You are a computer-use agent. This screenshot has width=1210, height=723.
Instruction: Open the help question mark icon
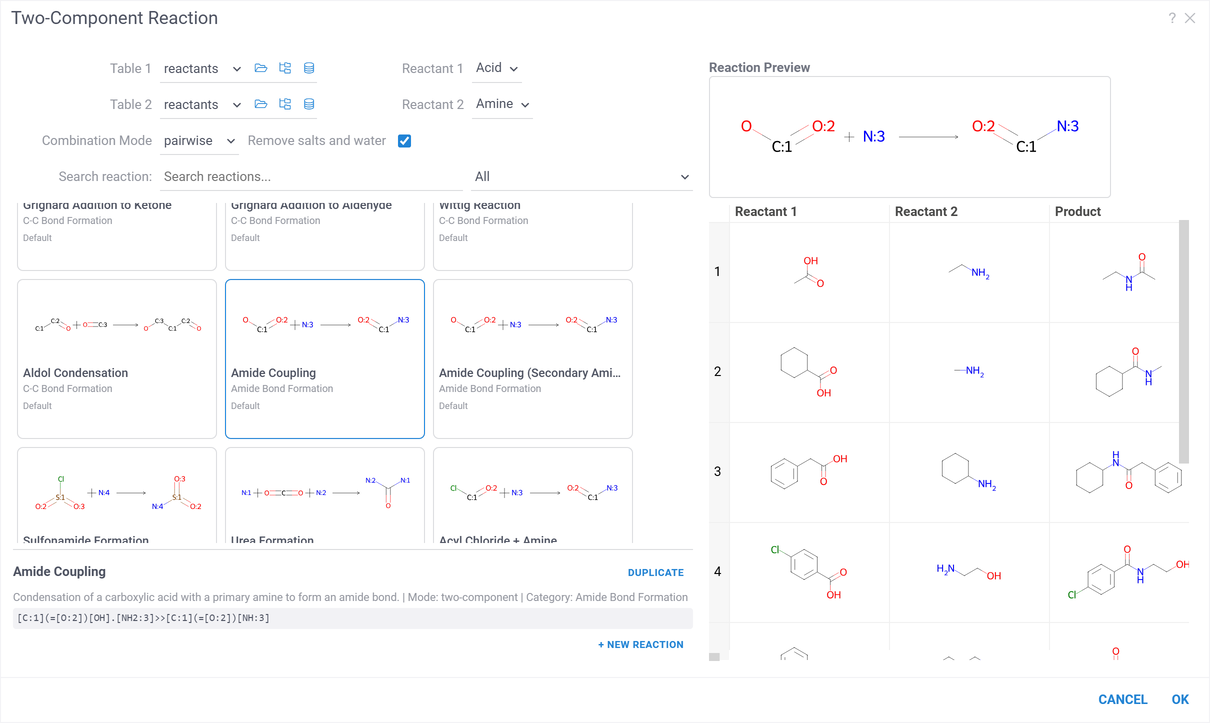coord(1172,18)
